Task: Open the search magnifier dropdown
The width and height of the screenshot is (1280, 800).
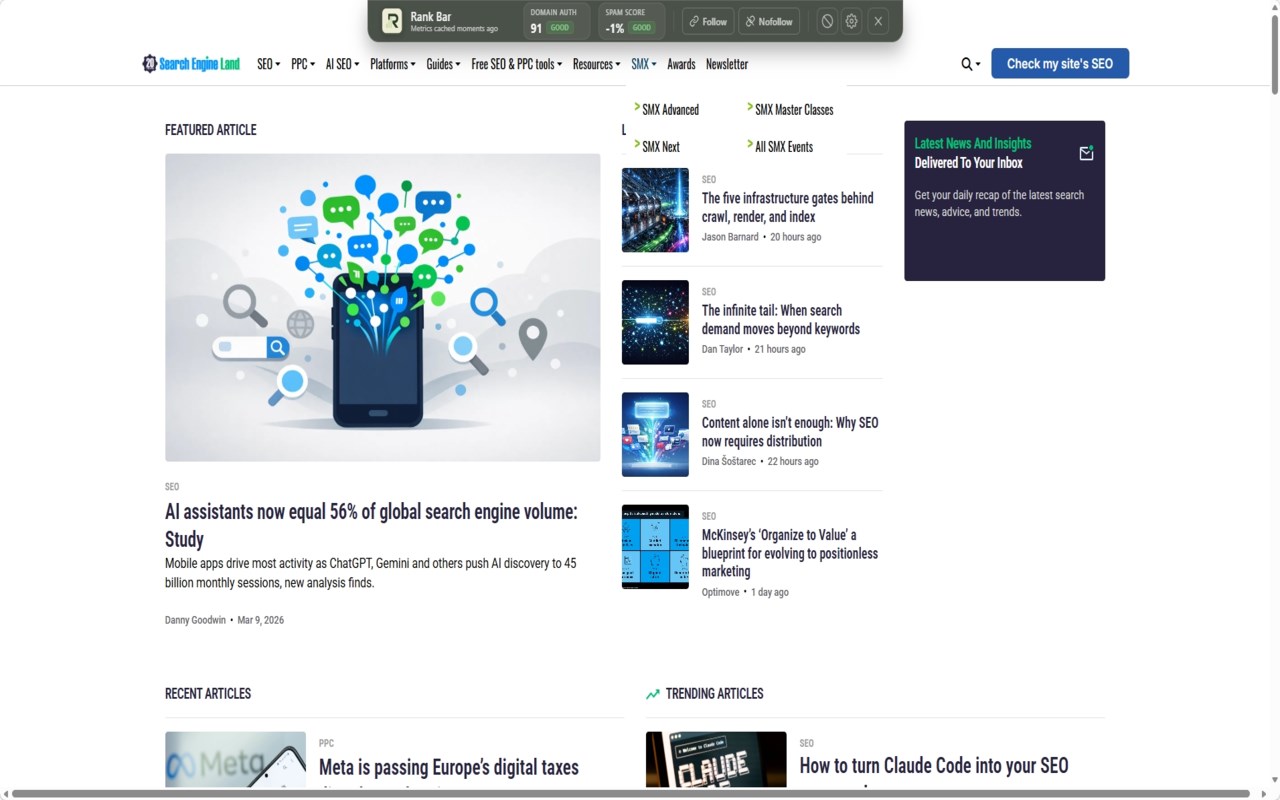Action: pyautogui.click(x=970, y=64)
